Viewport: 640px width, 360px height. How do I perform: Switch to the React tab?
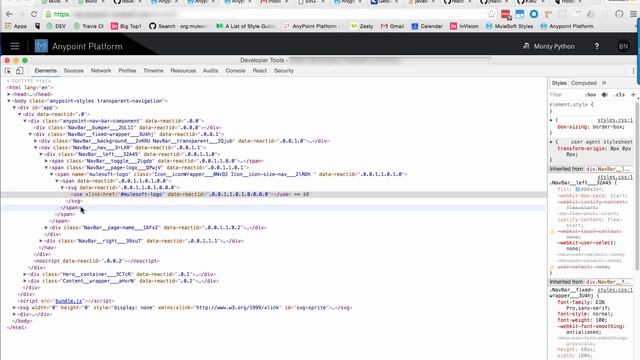point(260,71)
